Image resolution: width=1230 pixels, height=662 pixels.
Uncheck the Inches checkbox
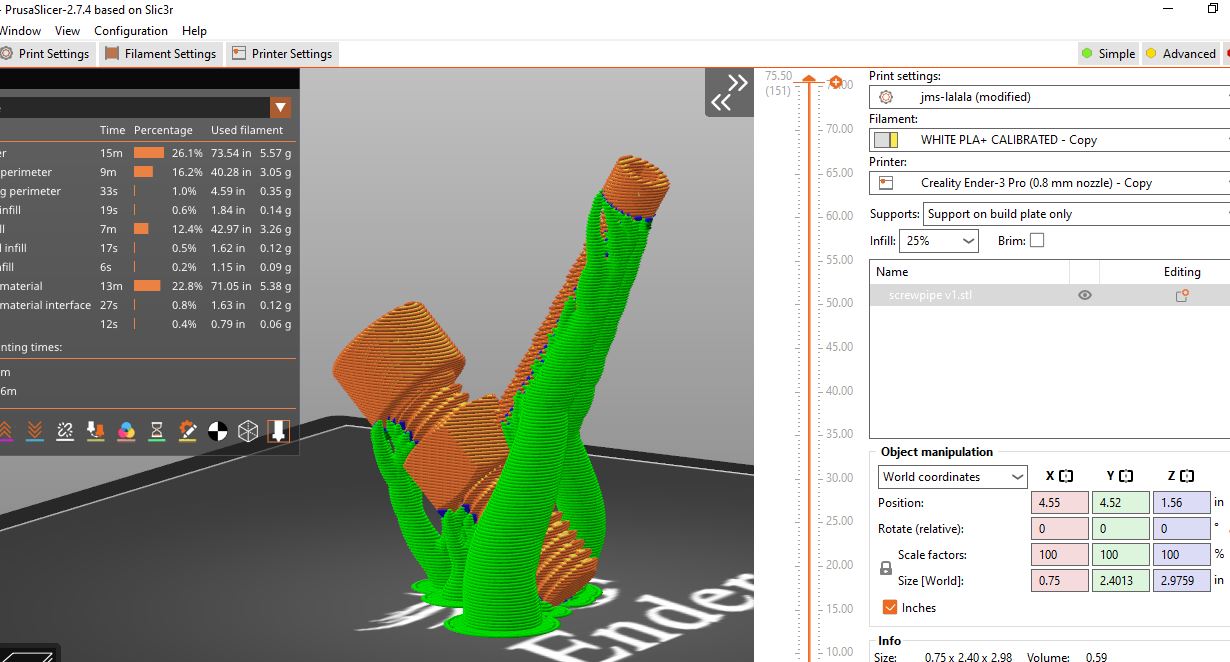890,607
